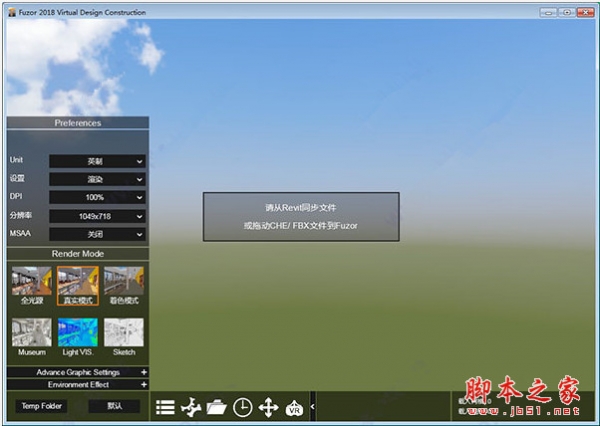Click the Fuzor app icon in title bar
Screen dimensions: 600x426
pyautogui.click(x=12, y=12)
